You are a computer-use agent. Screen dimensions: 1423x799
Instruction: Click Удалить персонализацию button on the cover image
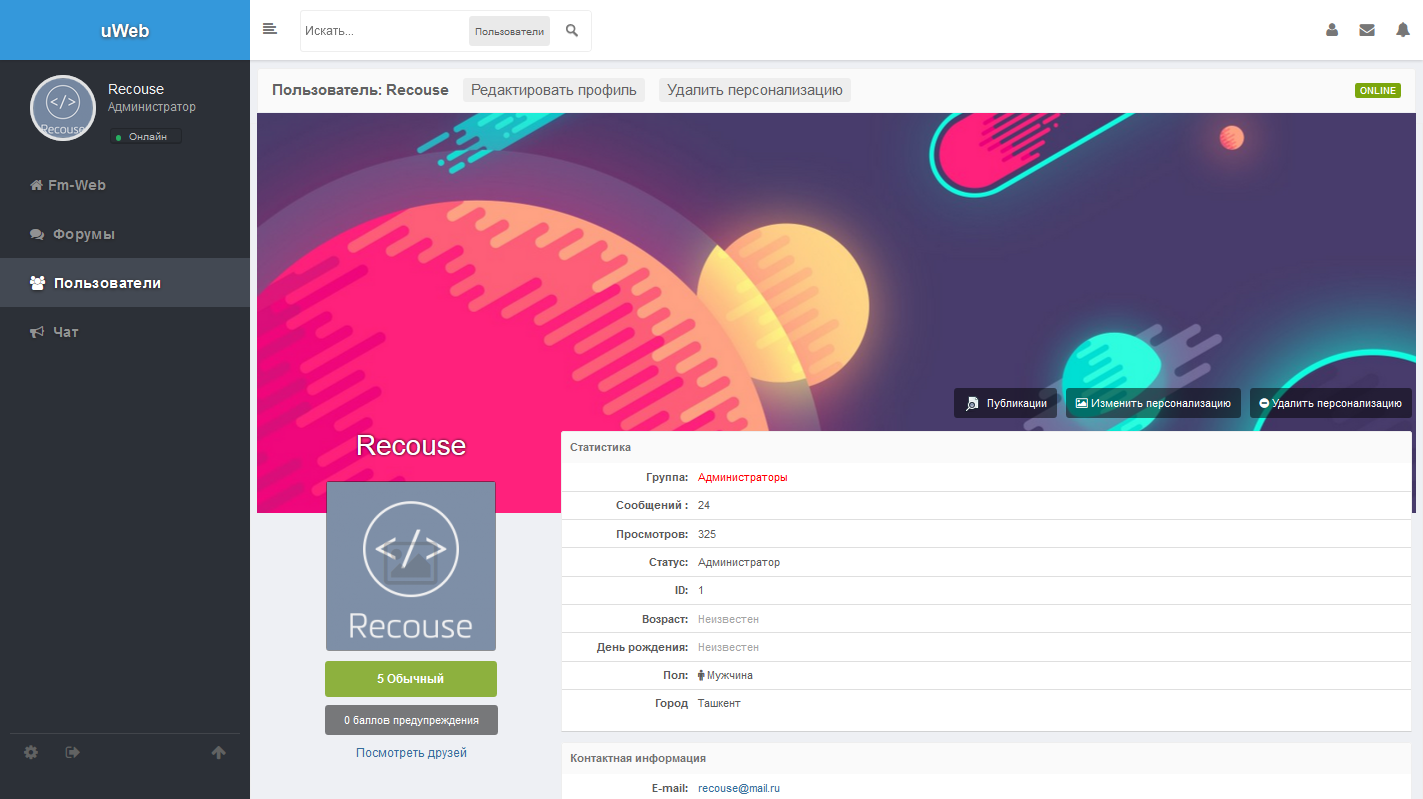1331,403
